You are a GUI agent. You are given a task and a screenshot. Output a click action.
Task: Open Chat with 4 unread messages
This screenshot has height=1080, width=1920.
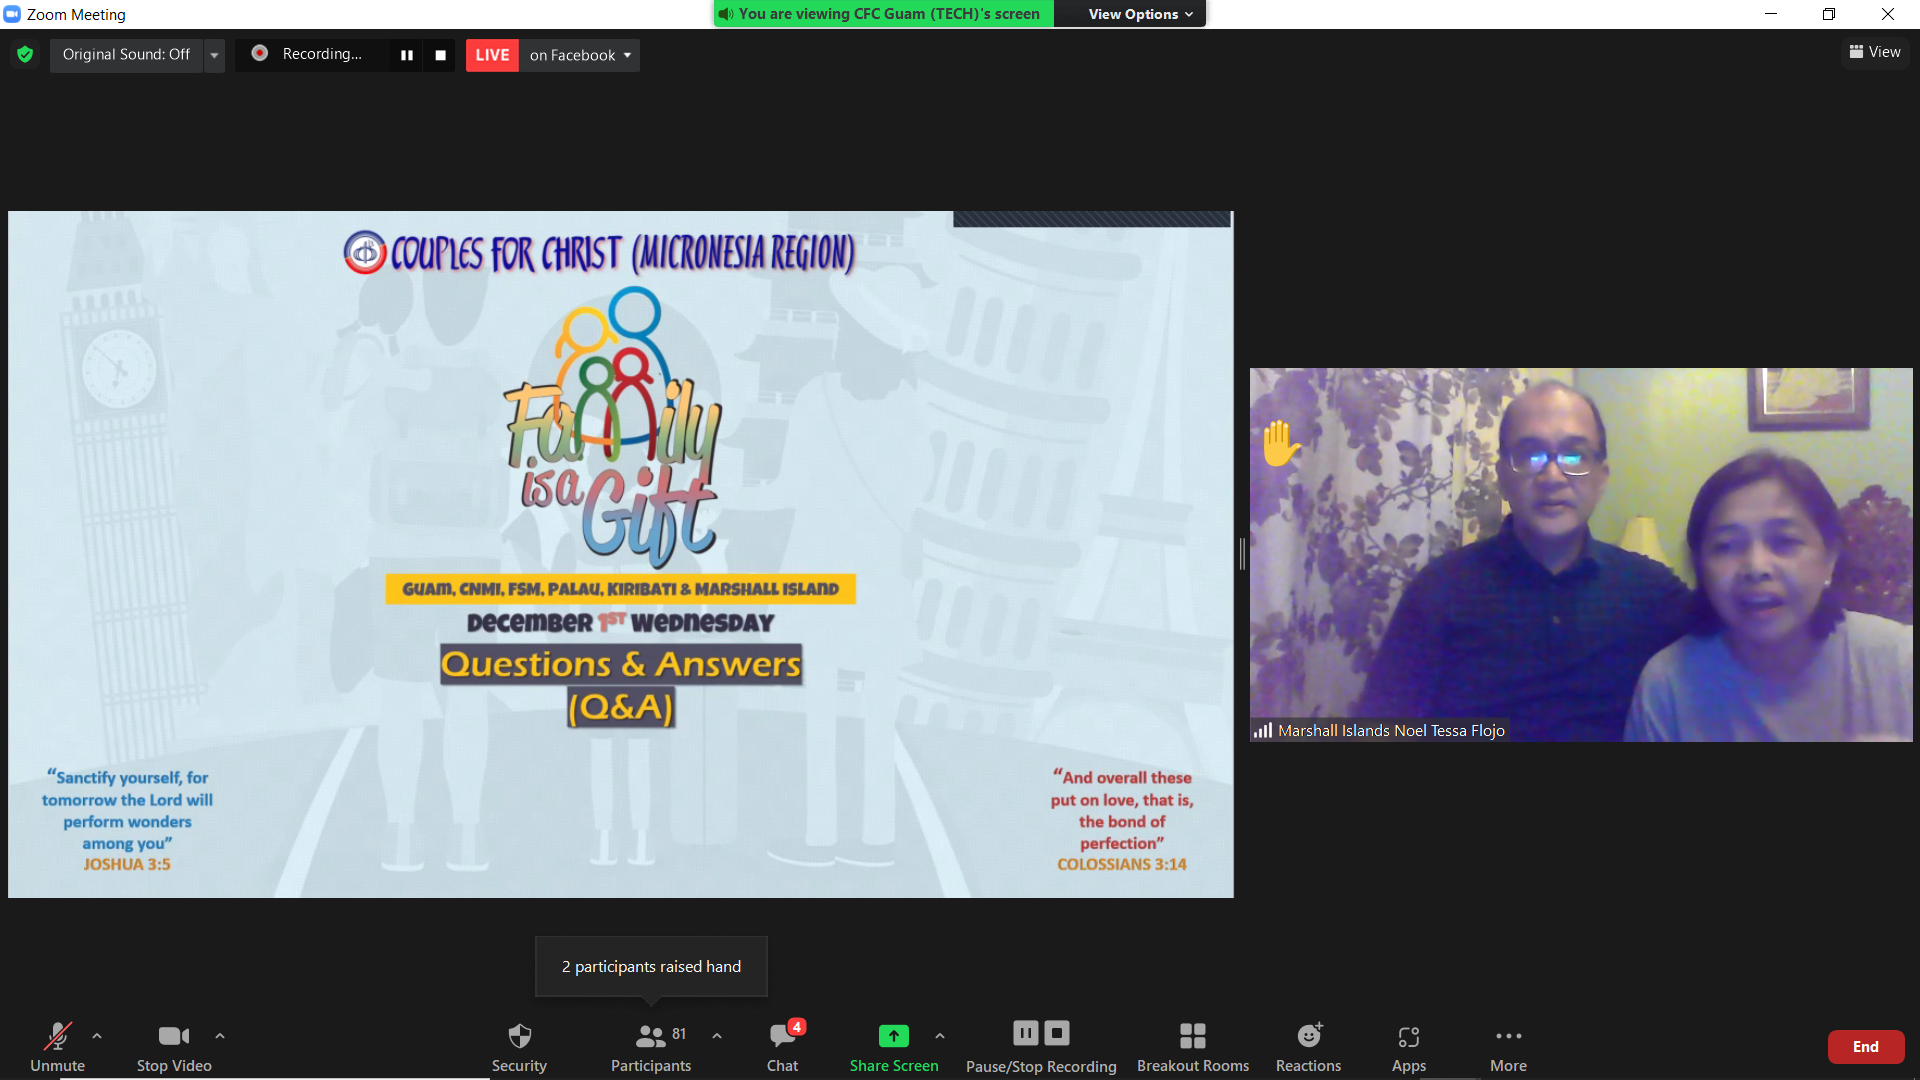tap(783, 1046)
